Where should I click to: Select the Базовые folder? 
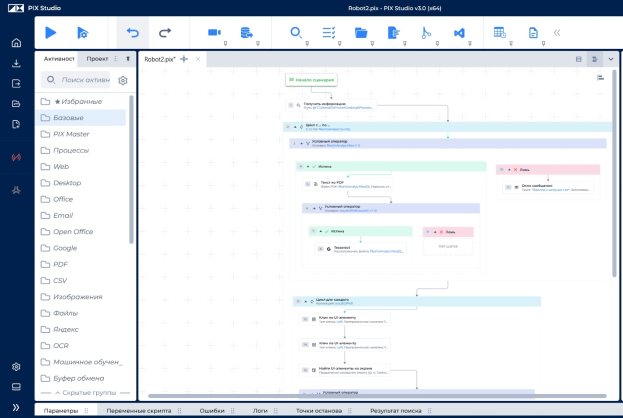click(81, 118)
